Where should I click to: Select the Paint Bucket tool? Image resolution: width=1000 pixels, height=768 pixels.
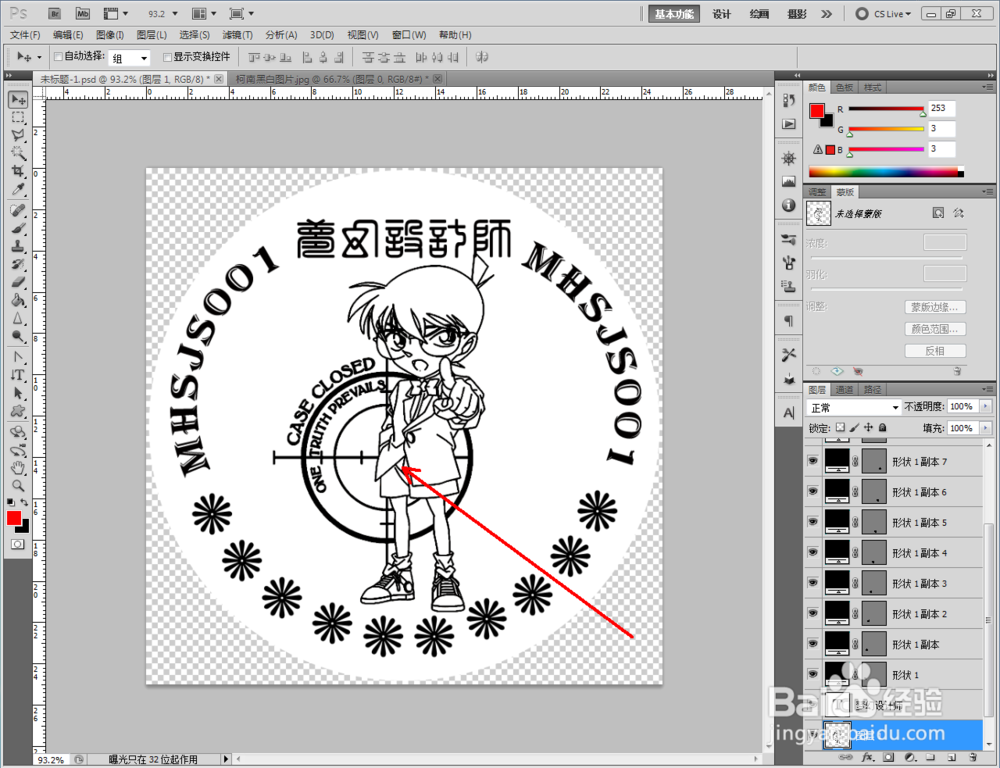pyautogui.click(x=18, y=300)
